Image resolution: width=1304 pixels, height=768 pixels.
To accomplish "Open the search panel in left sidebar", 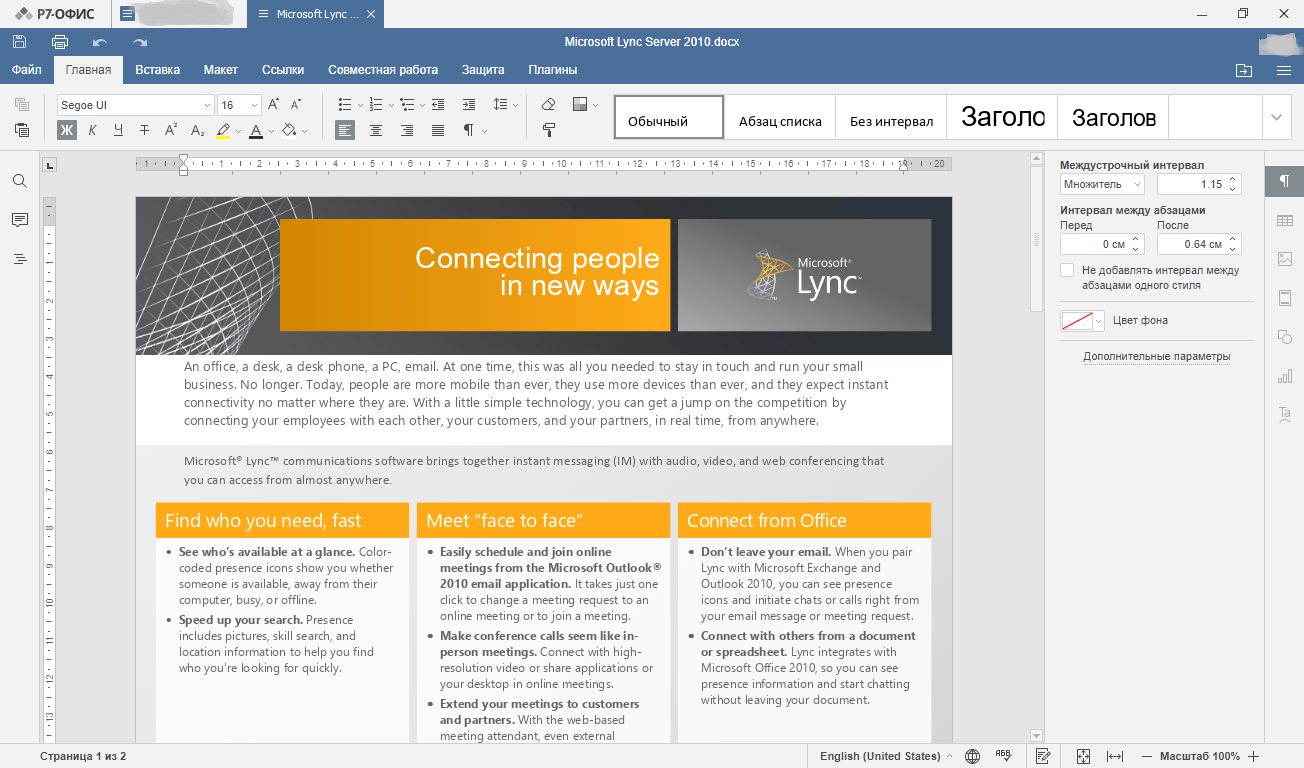I will tap(20, 181).
